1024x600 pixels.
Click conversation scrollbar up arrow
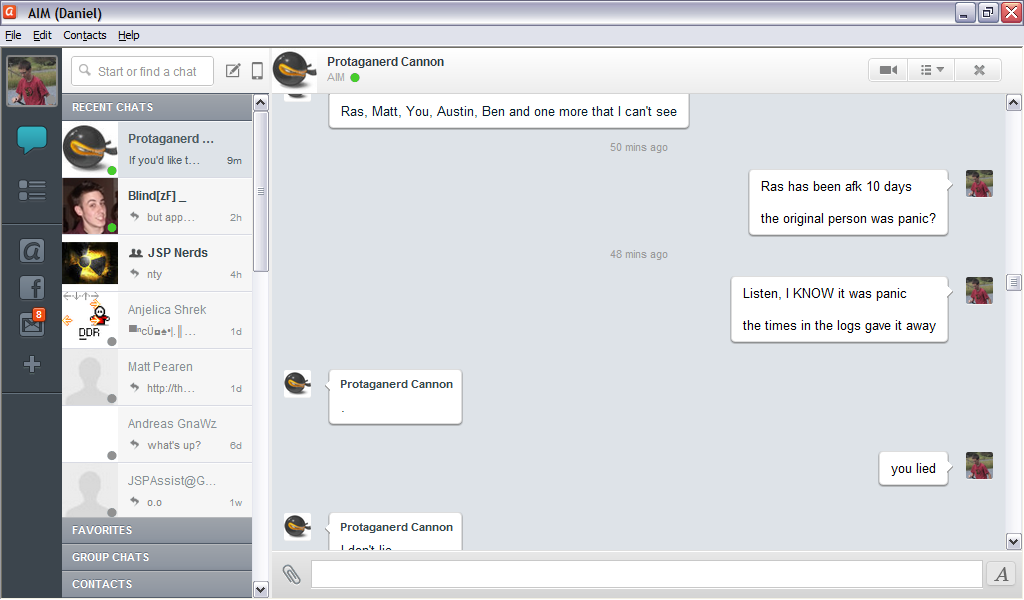click(1014, 103)
